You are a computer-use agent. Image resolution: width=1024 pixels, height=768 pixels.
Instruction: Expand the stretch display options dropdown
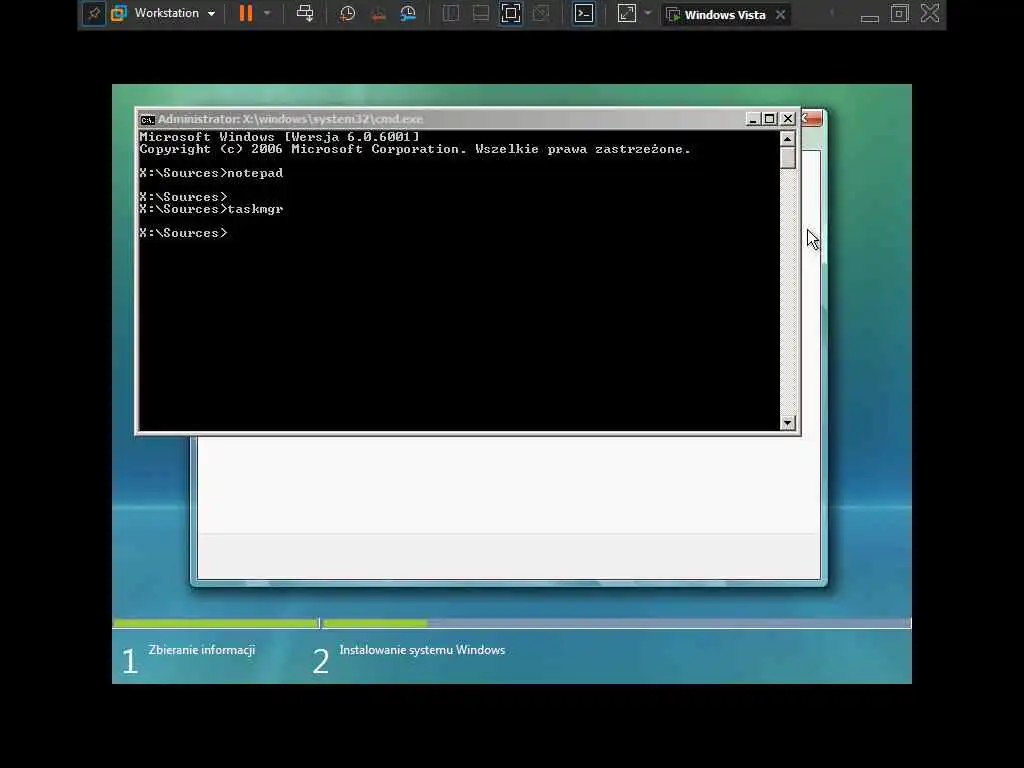point(648,13)
